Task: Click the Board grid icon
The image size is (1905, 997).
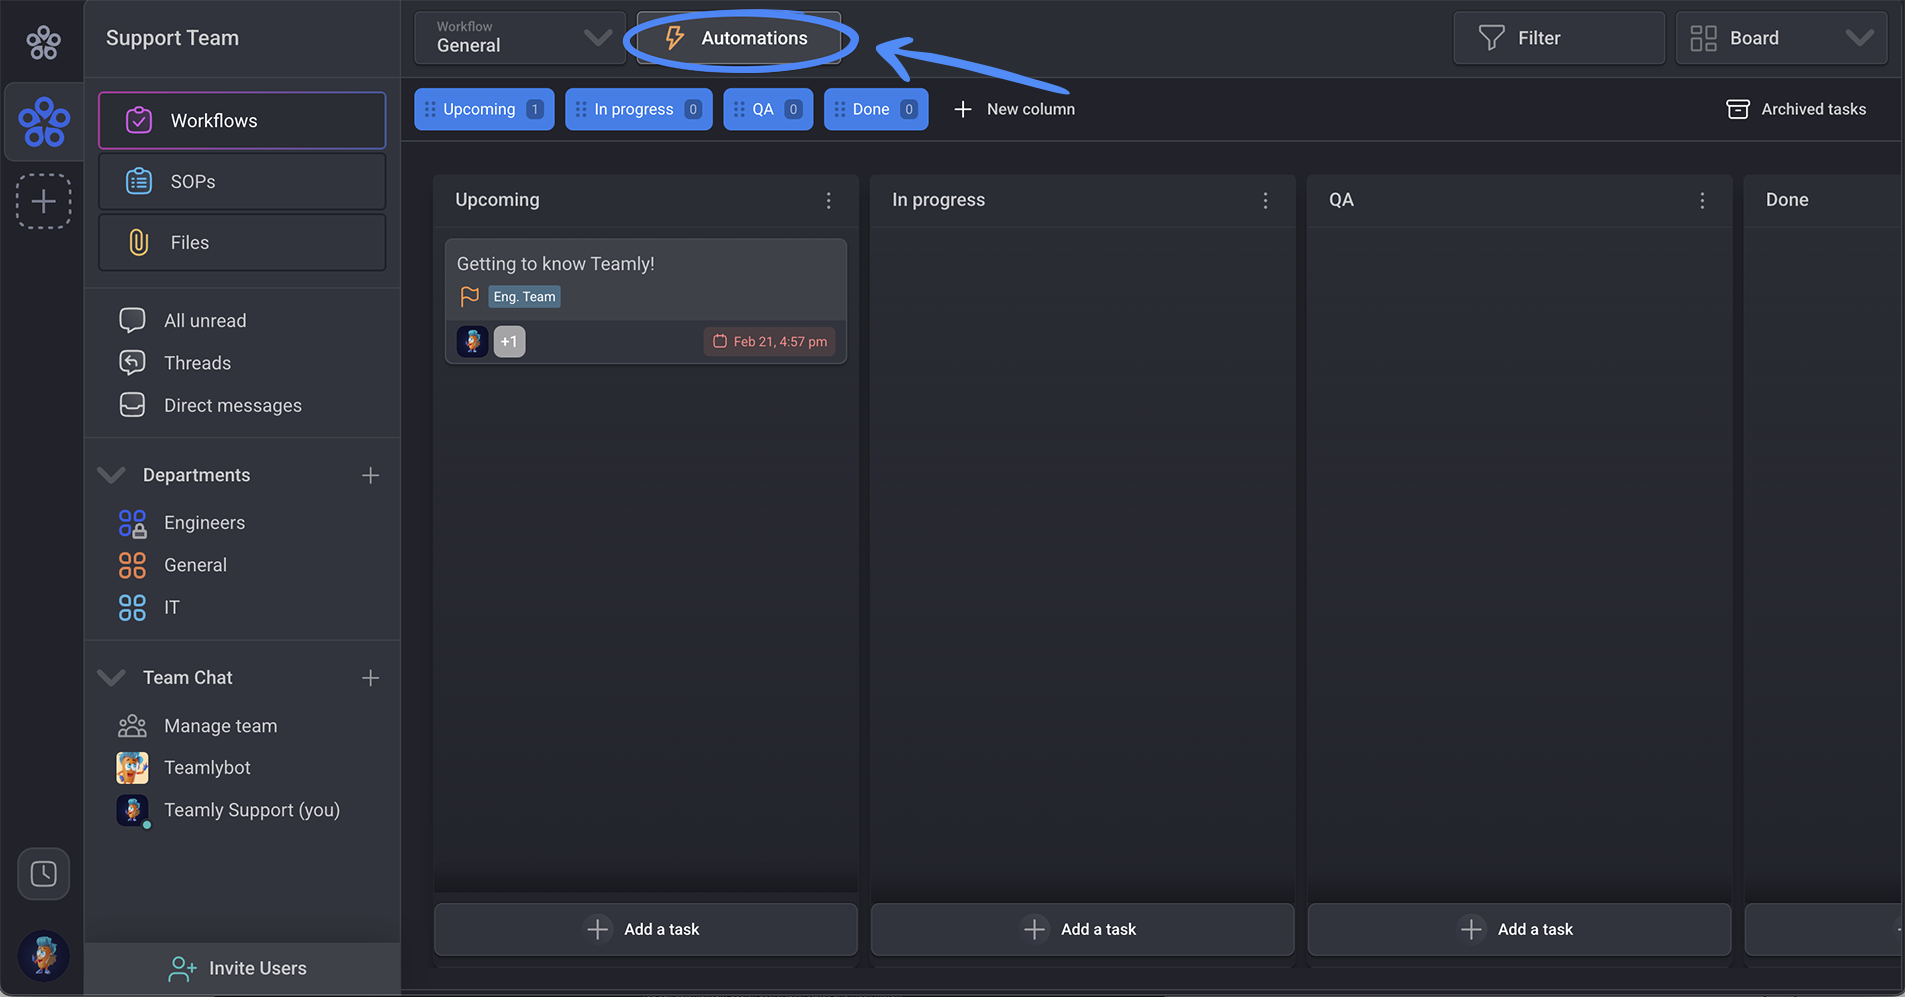Action: tap(1703, 38)
